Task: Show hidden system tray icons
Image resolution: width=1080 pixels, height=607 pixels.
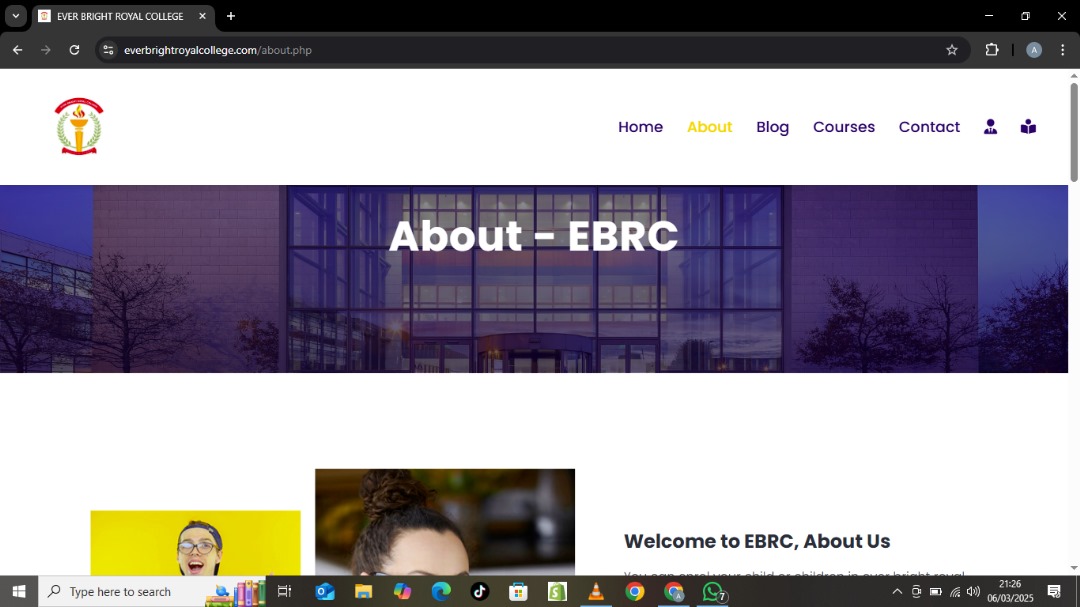Action: [x=897, y=591]
